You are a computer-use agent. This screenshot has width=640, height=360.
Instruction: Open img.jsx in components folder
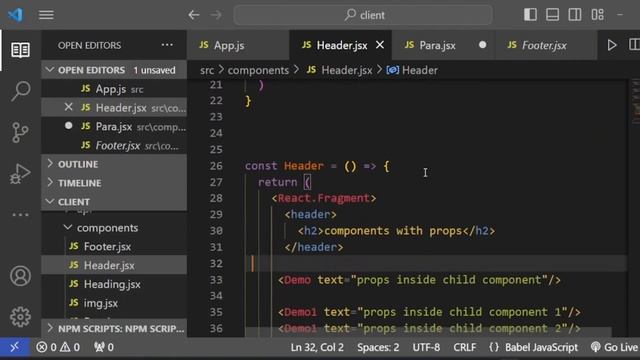pyautogui.click(x=114, y=303)
